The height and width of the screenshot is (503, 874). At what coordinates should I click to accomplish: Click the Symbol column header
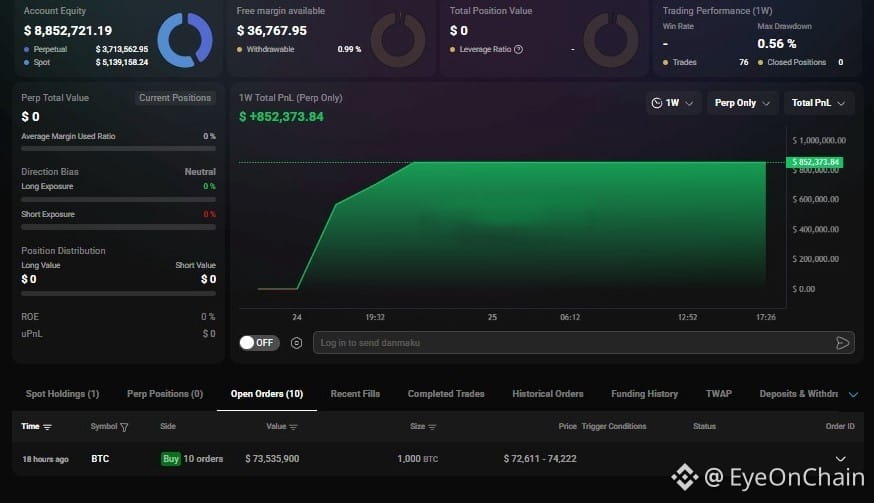coord(104,427)
